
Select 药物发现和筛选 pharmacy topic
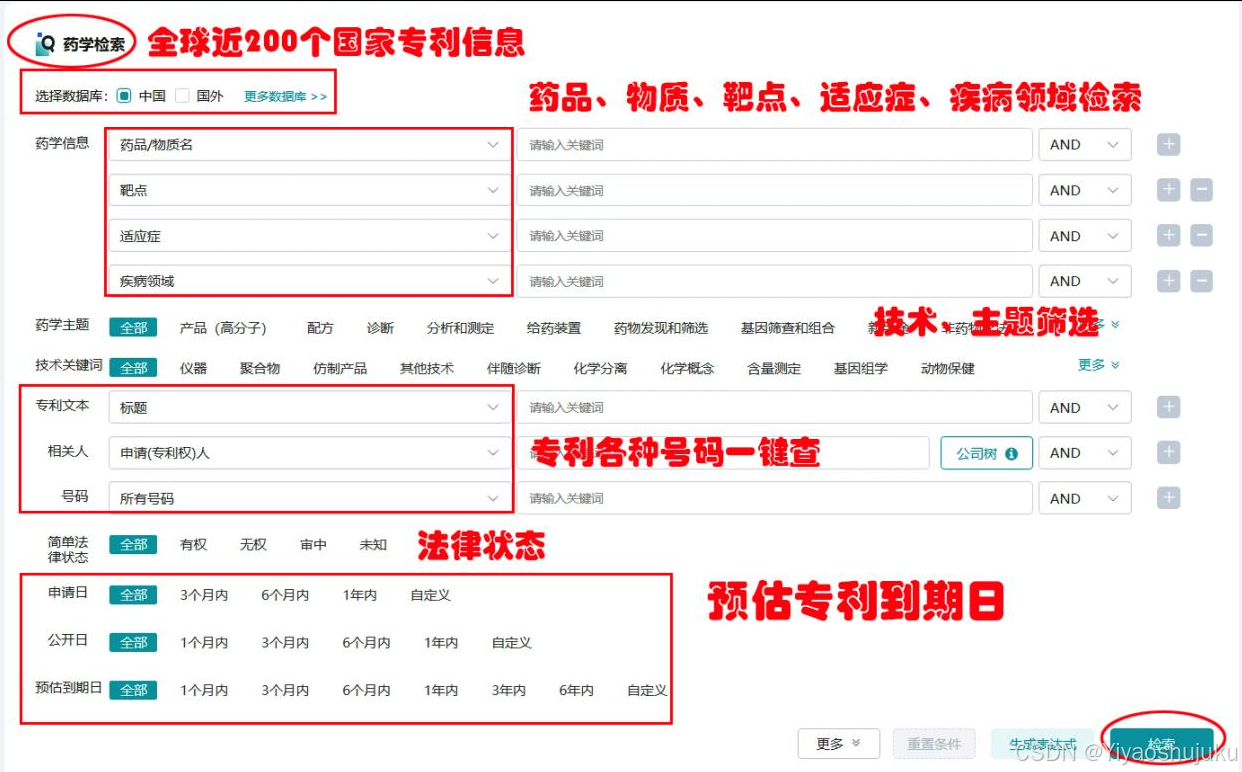(660, 328)
